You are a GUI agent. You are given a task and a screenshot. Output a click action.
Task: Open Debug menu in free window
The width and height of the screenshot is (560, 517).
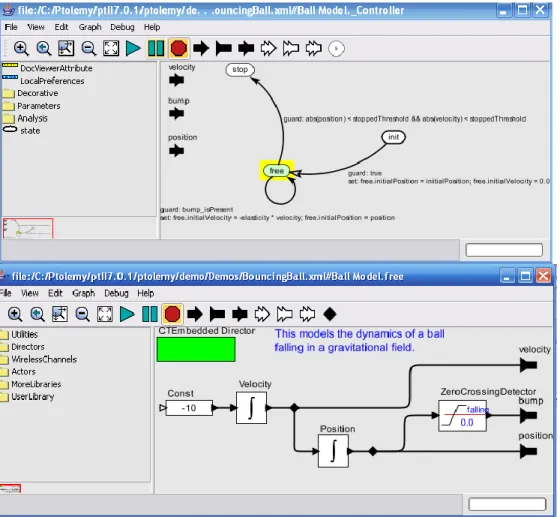[x=116, y=293]
